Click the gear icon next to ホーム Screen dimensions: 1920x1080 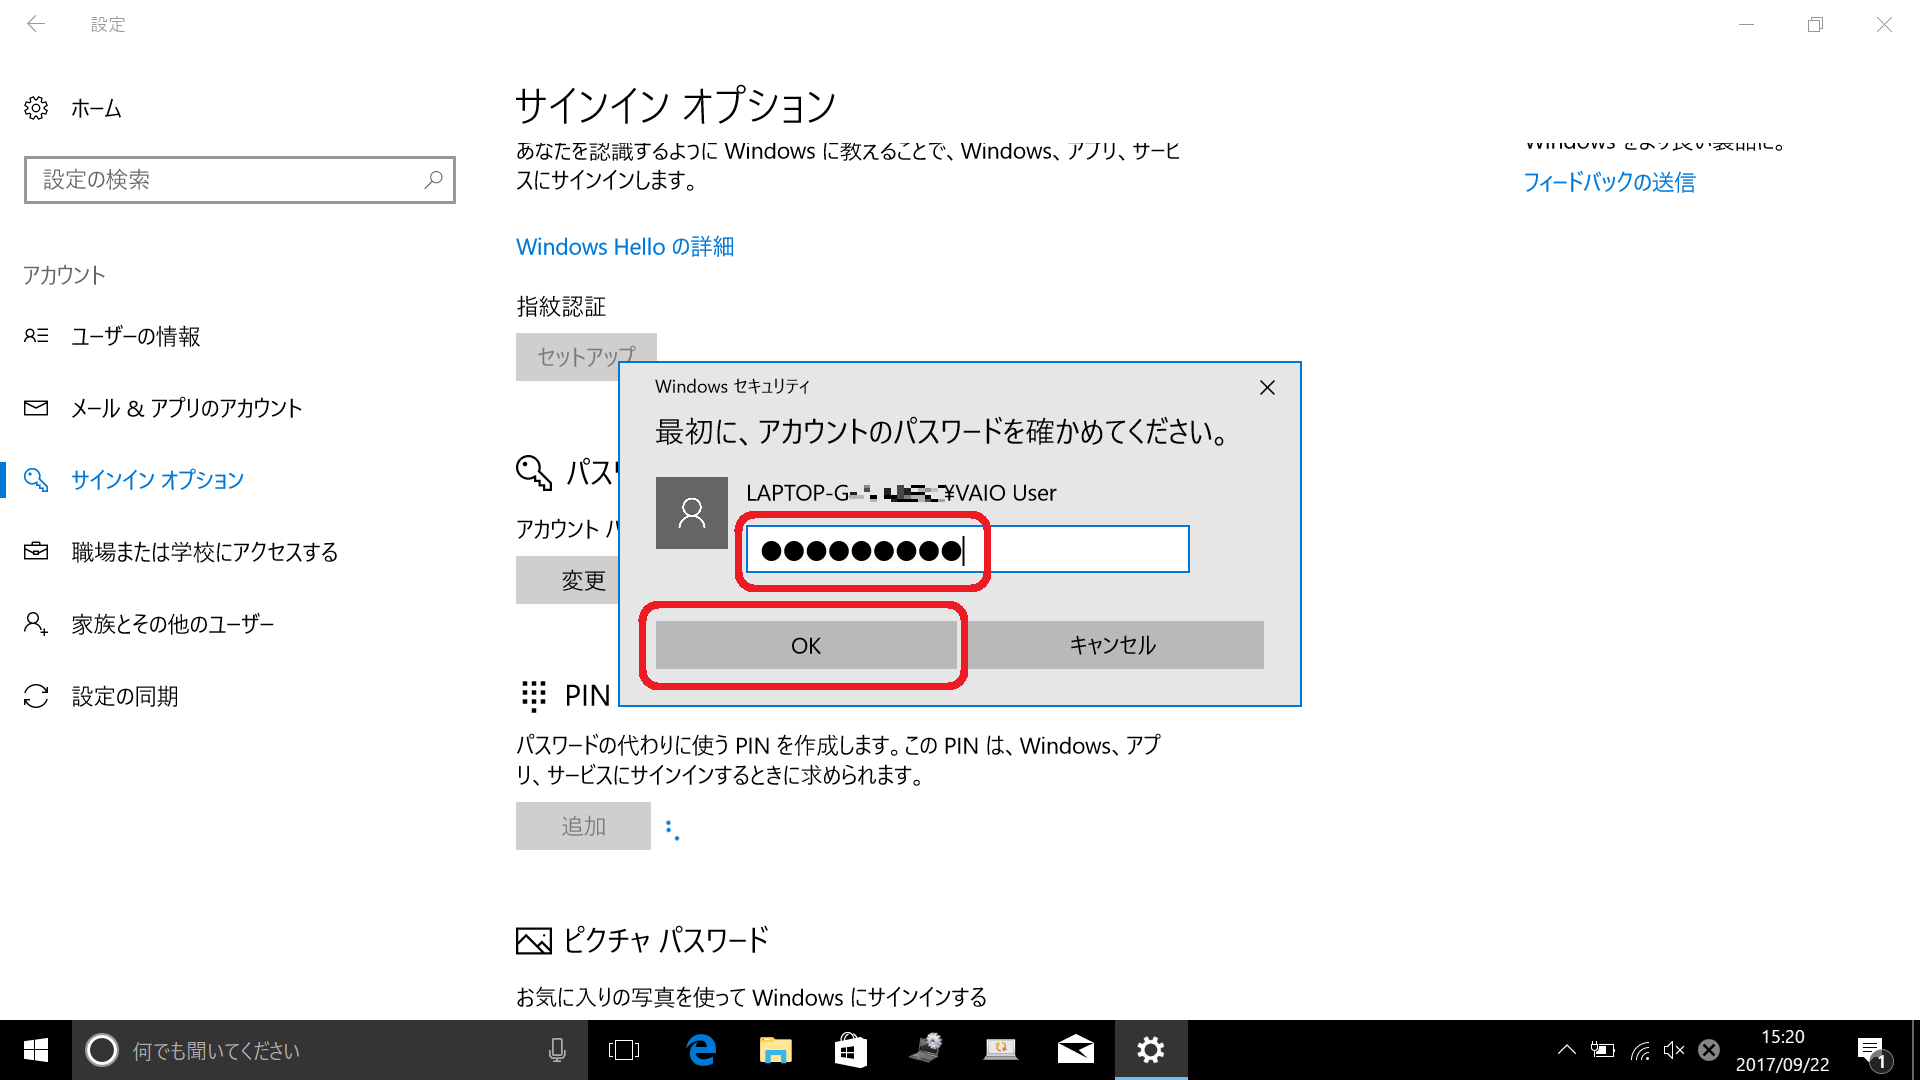click(x=36, y=108)
